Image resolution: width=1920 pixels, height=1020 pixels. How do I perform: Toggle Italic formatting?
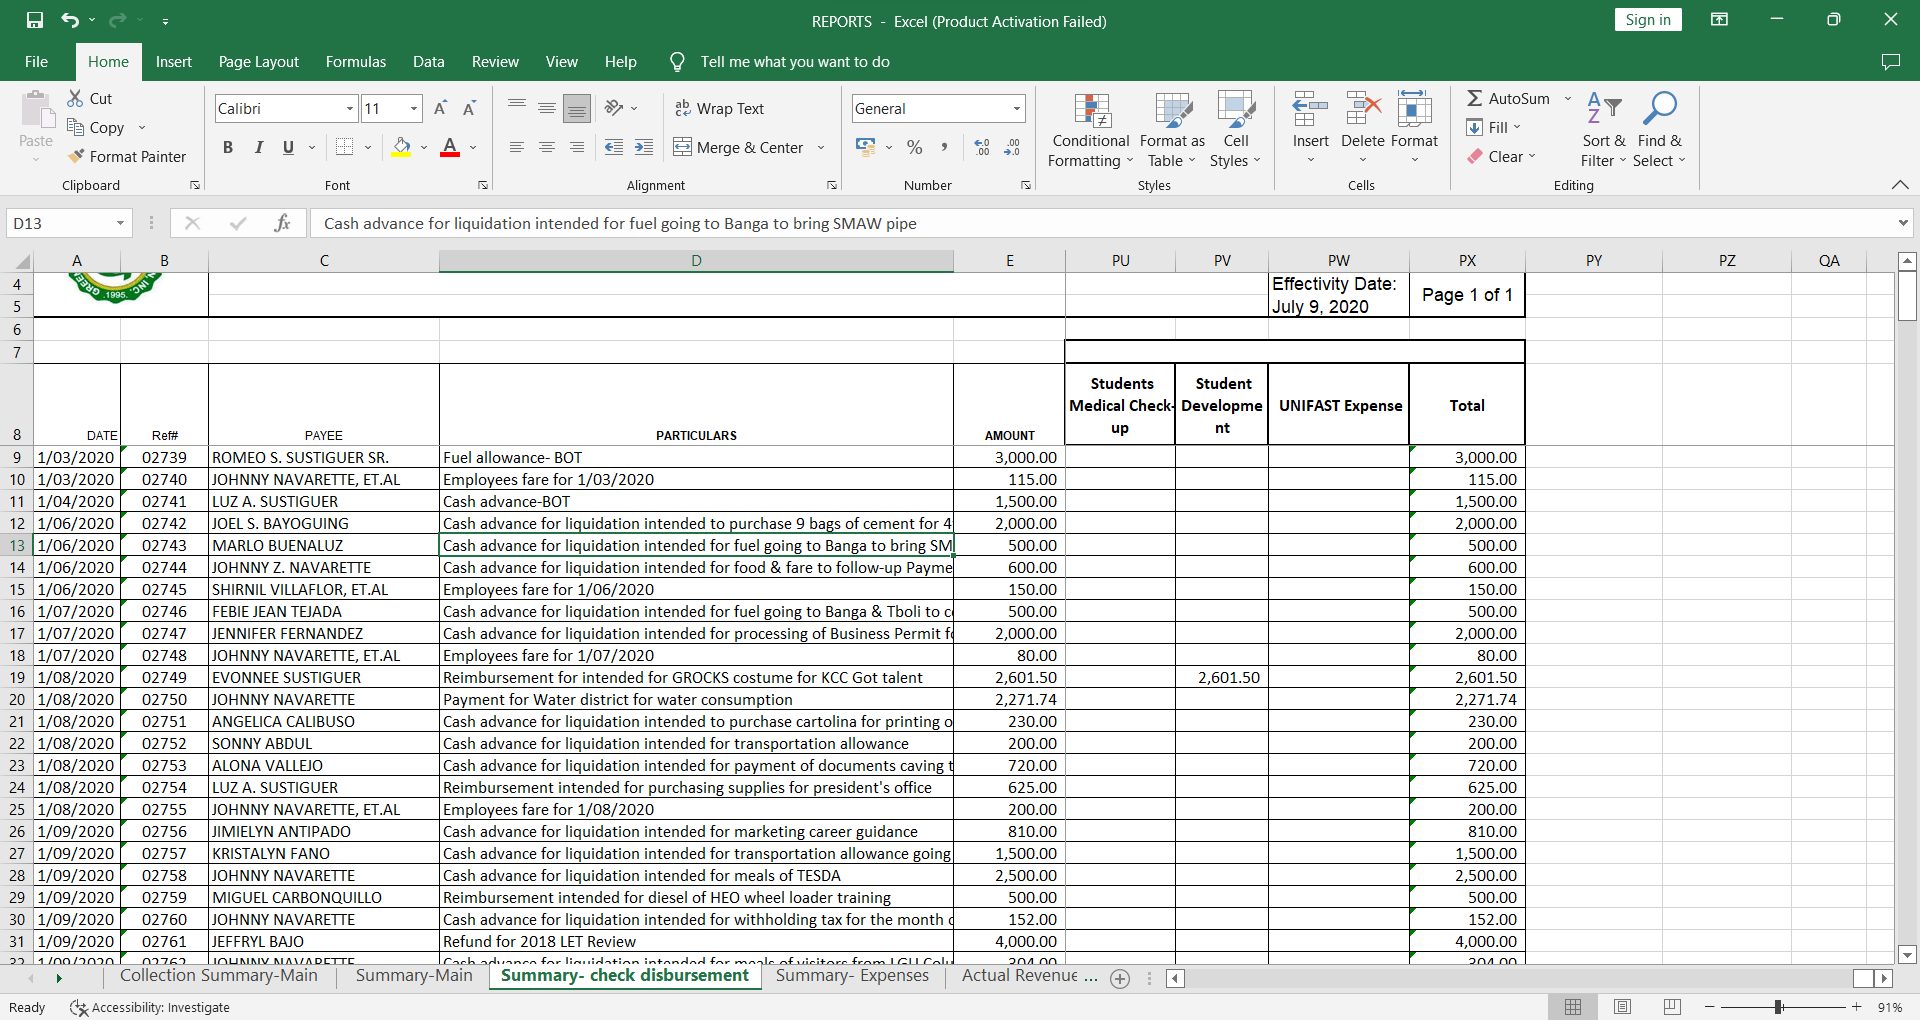(258, 147)
